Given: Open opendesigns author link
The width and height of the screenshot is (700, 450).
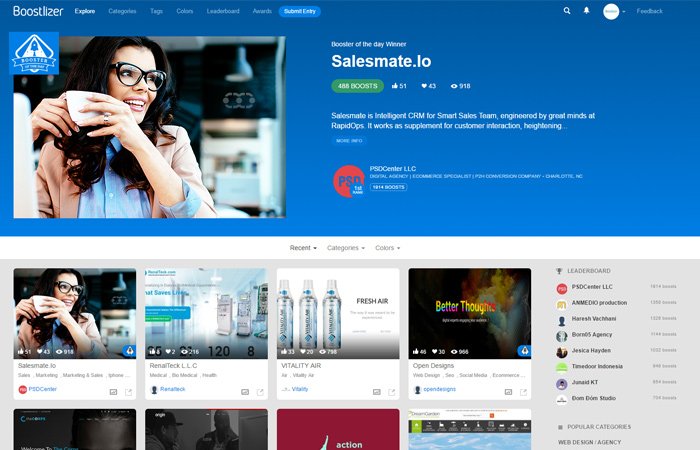Looking at the screenshot, I should 439,389.
